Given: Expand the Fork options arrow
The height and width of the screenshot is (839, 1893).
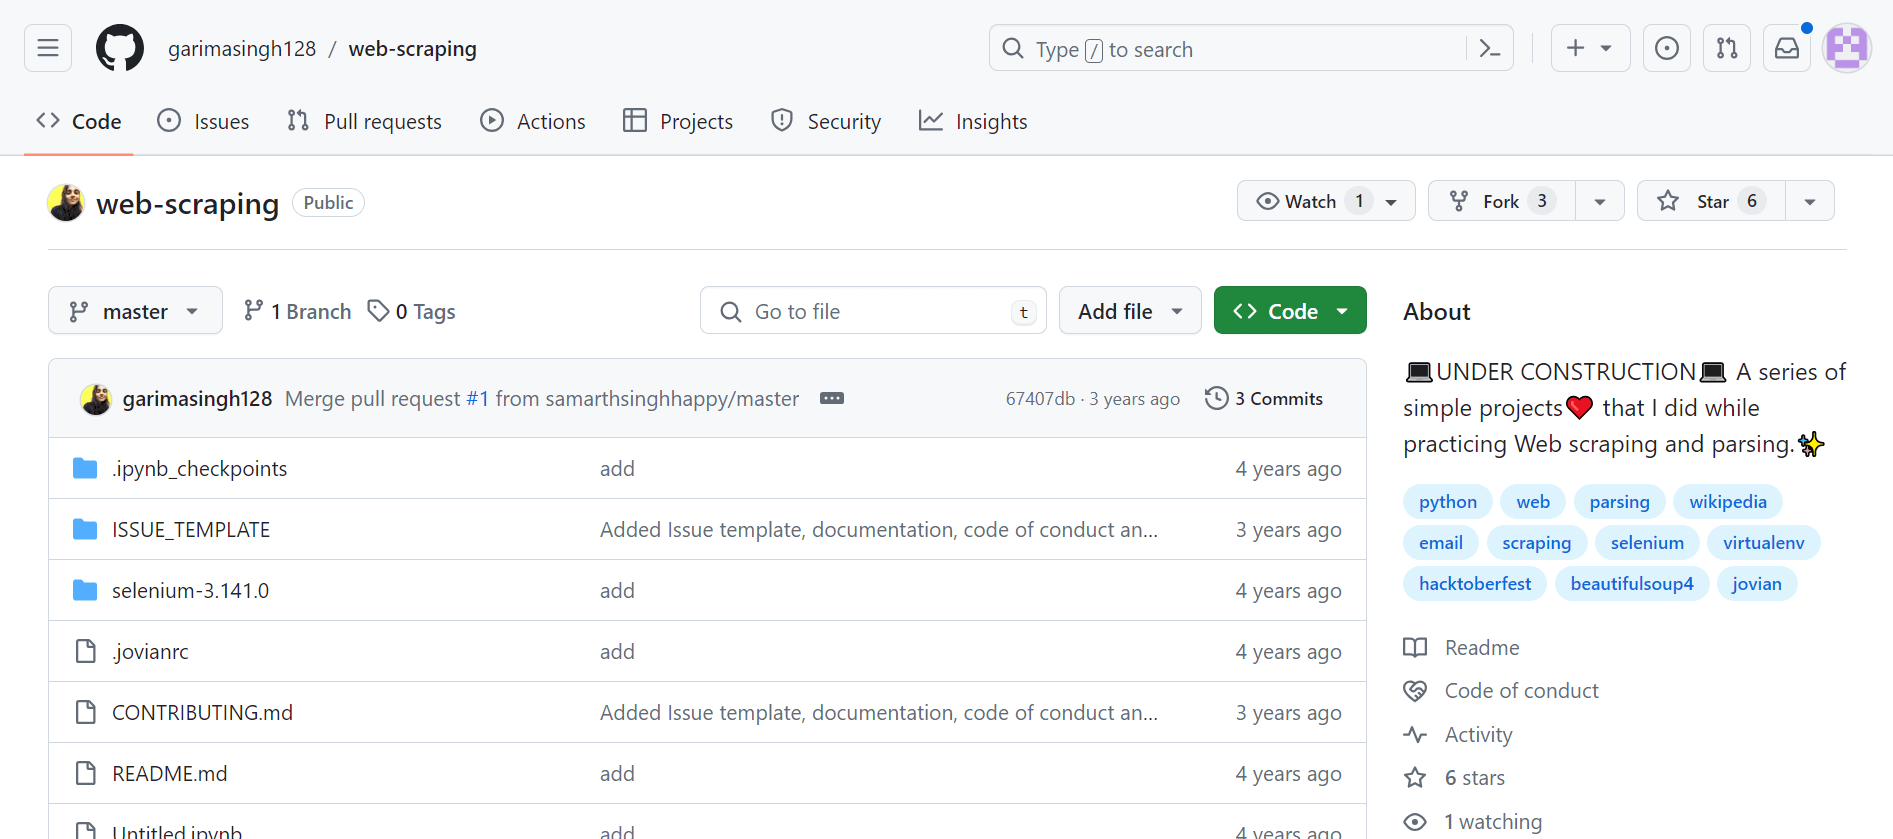Looking at the screenshot, I should (x=1599, y=201).
